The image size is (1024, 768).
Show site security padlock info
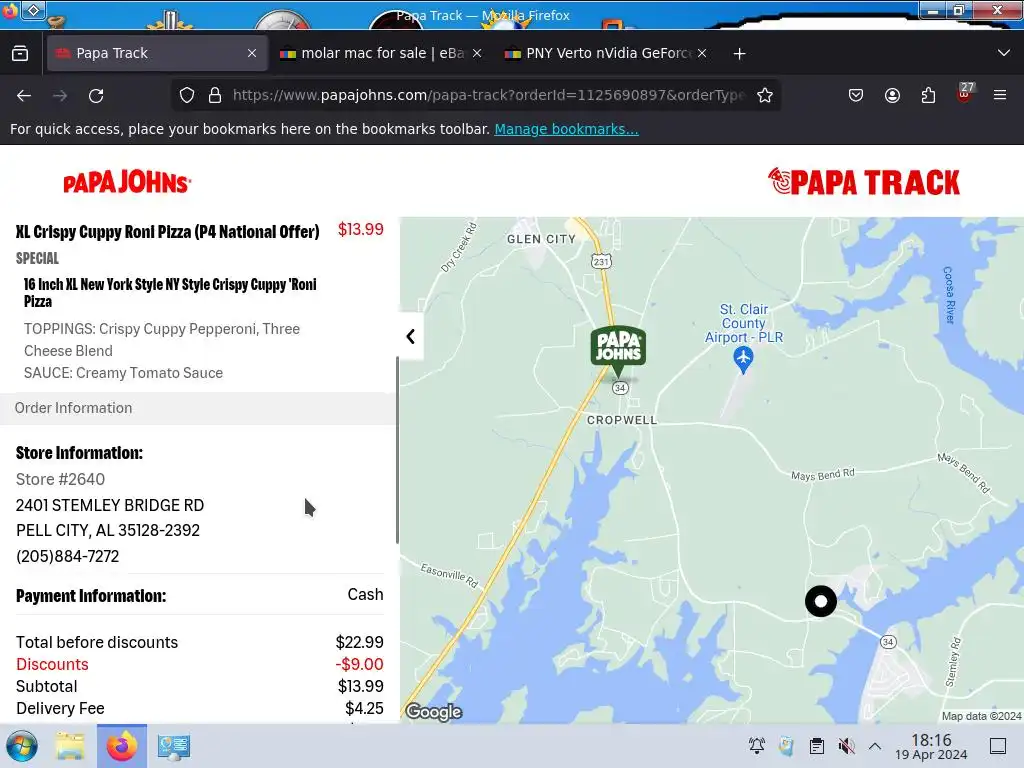click(215, 95)
